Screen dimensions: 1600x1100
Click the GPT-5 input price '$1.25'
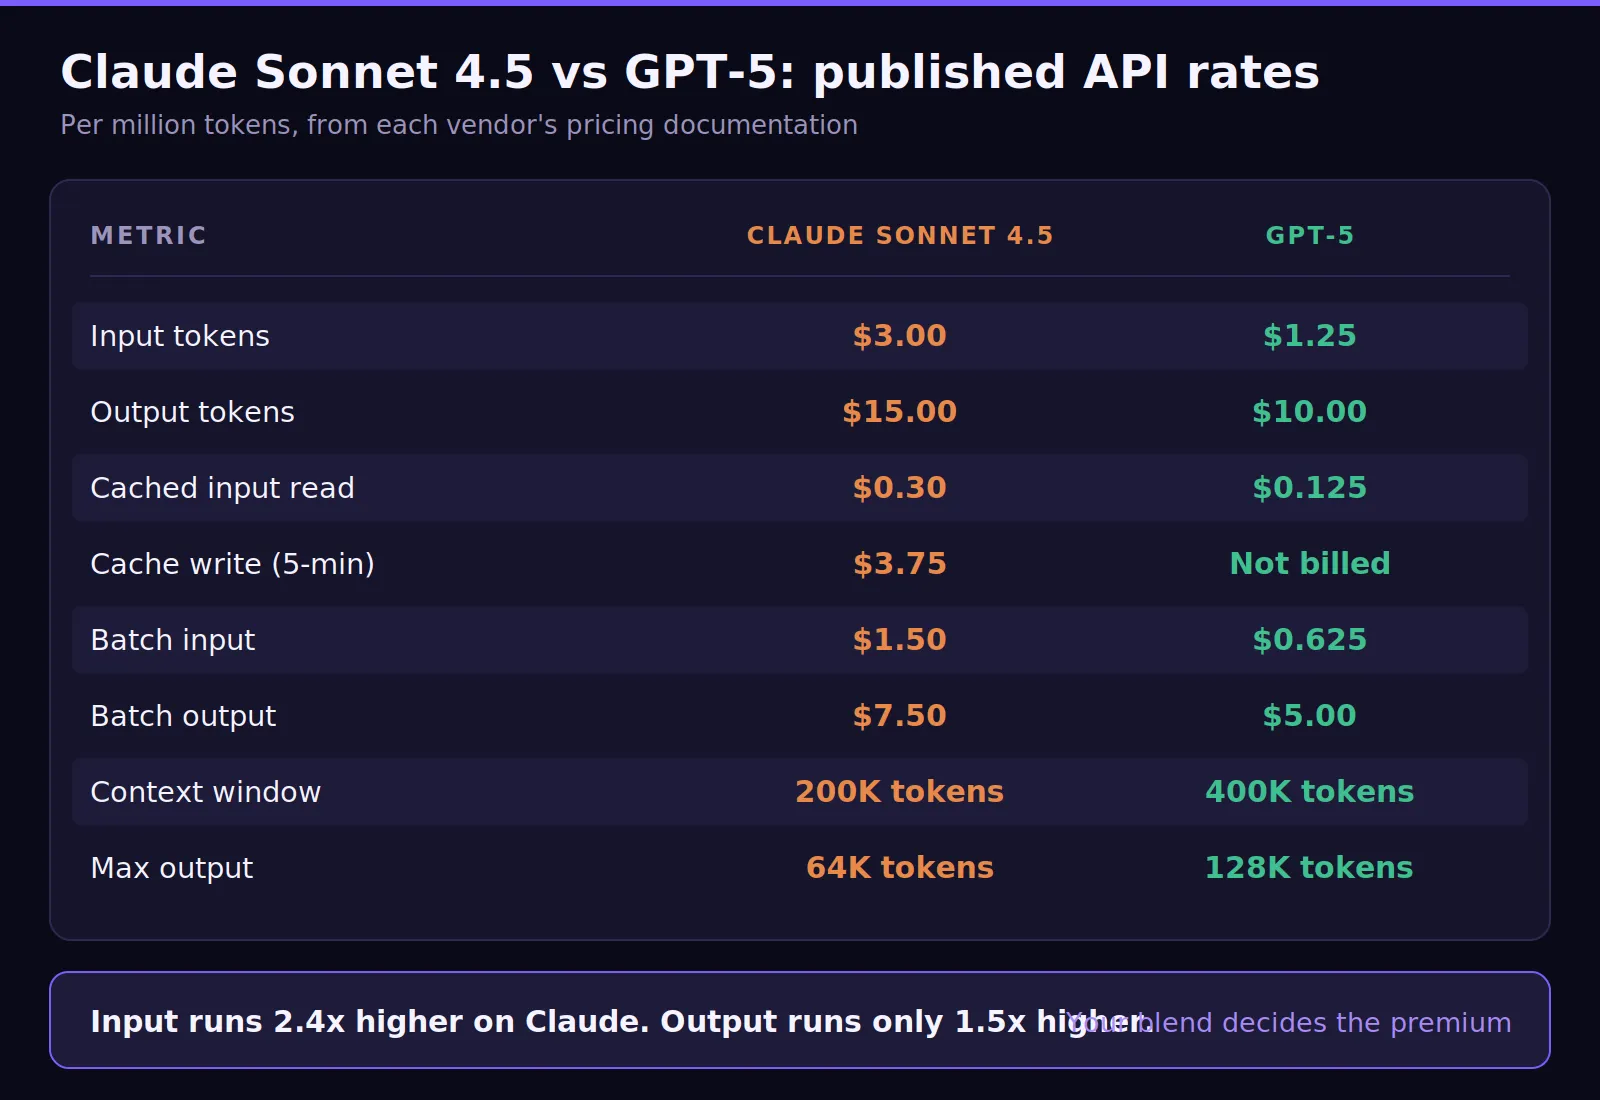pos(1310,336)
